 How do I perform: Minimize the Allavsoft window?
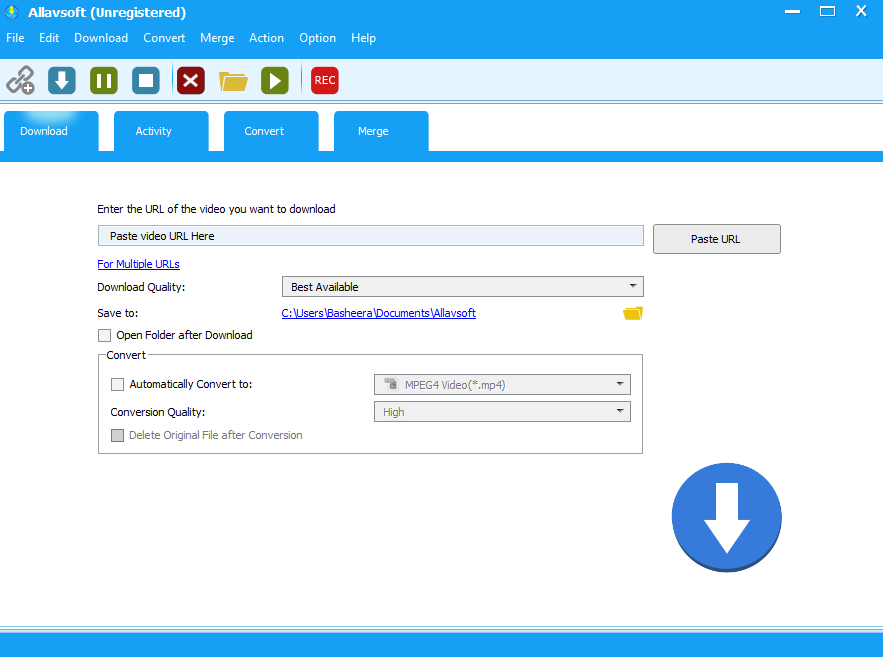pyautogui.click(x=792, y=12)
